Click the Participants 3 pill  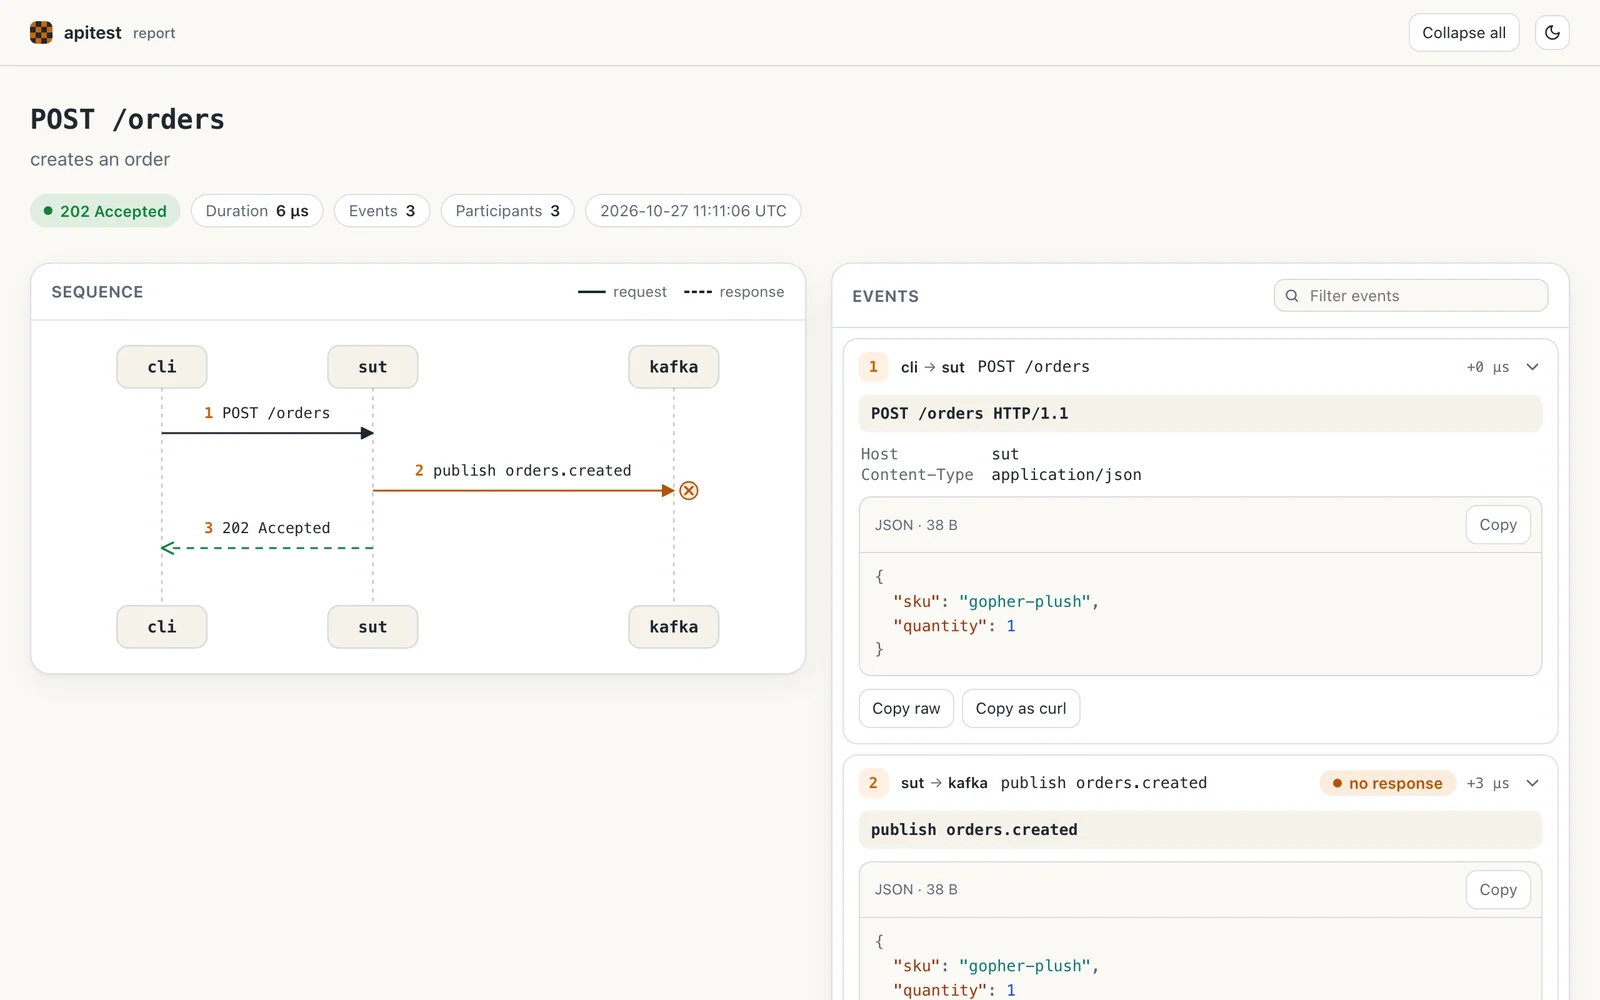click(x=508, y=211)
